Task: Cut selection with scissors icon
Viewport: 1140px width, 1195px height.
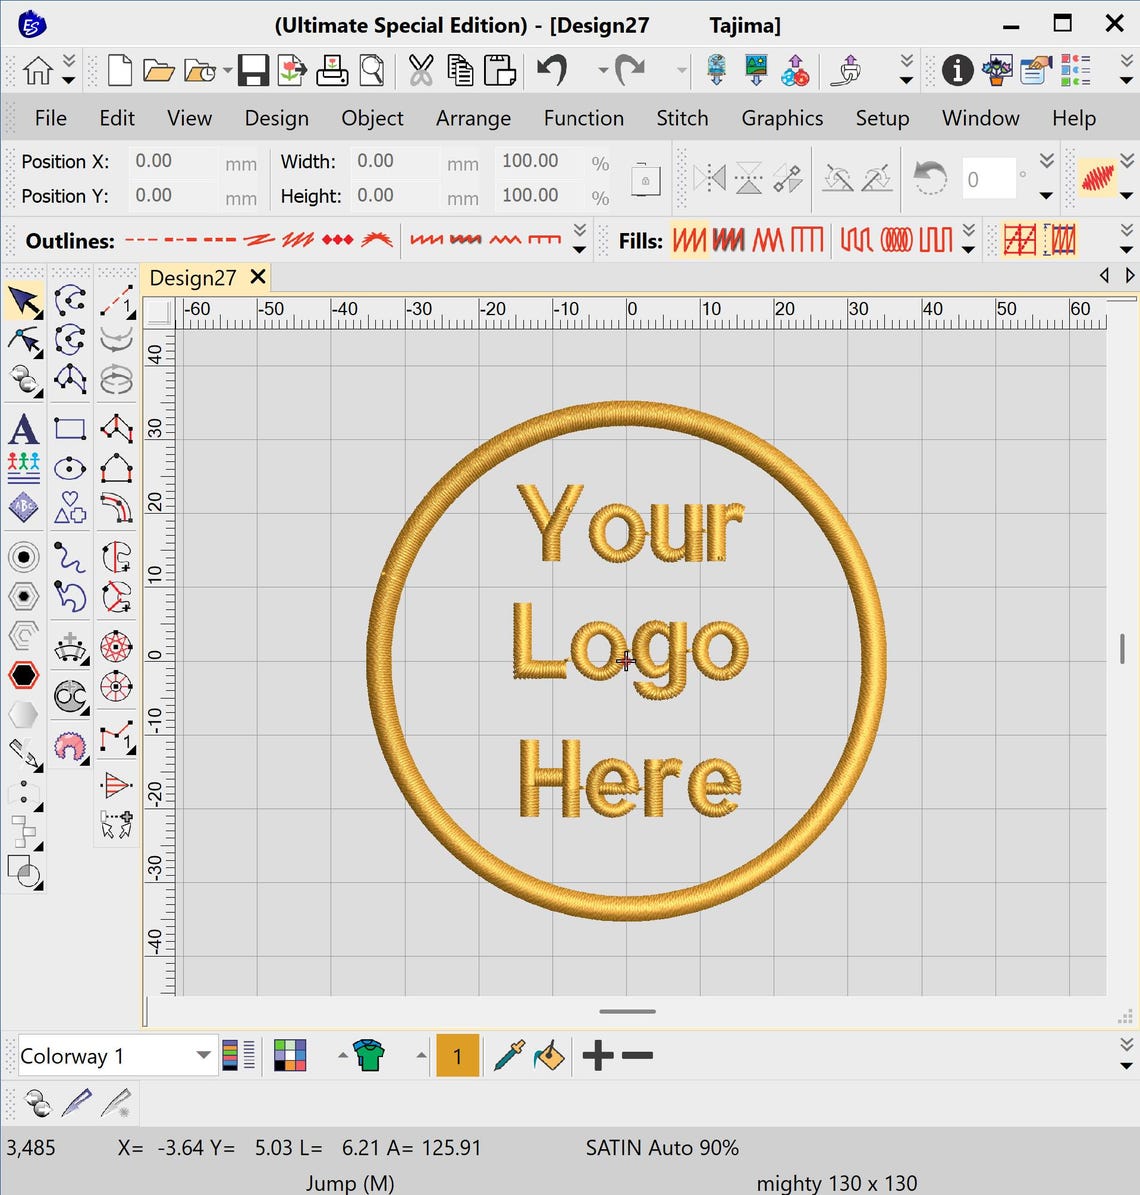Action: pyautogui.click(x=421, y=70)
